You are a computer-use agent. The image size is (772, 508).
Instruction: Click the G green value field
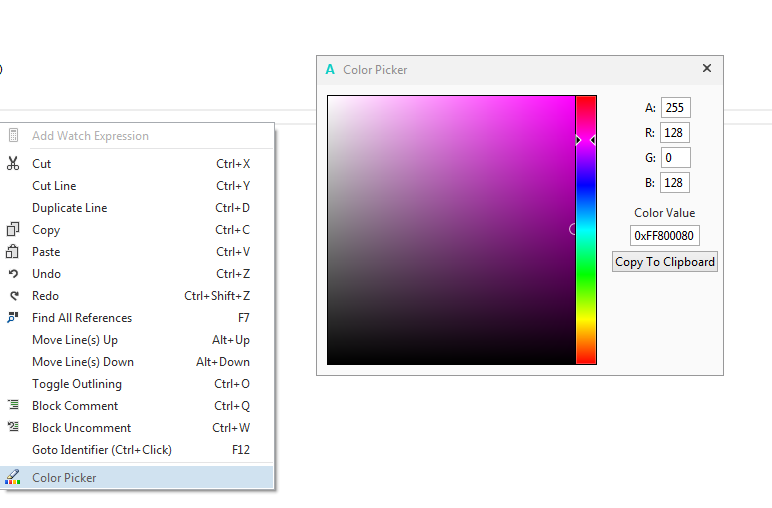676,158
